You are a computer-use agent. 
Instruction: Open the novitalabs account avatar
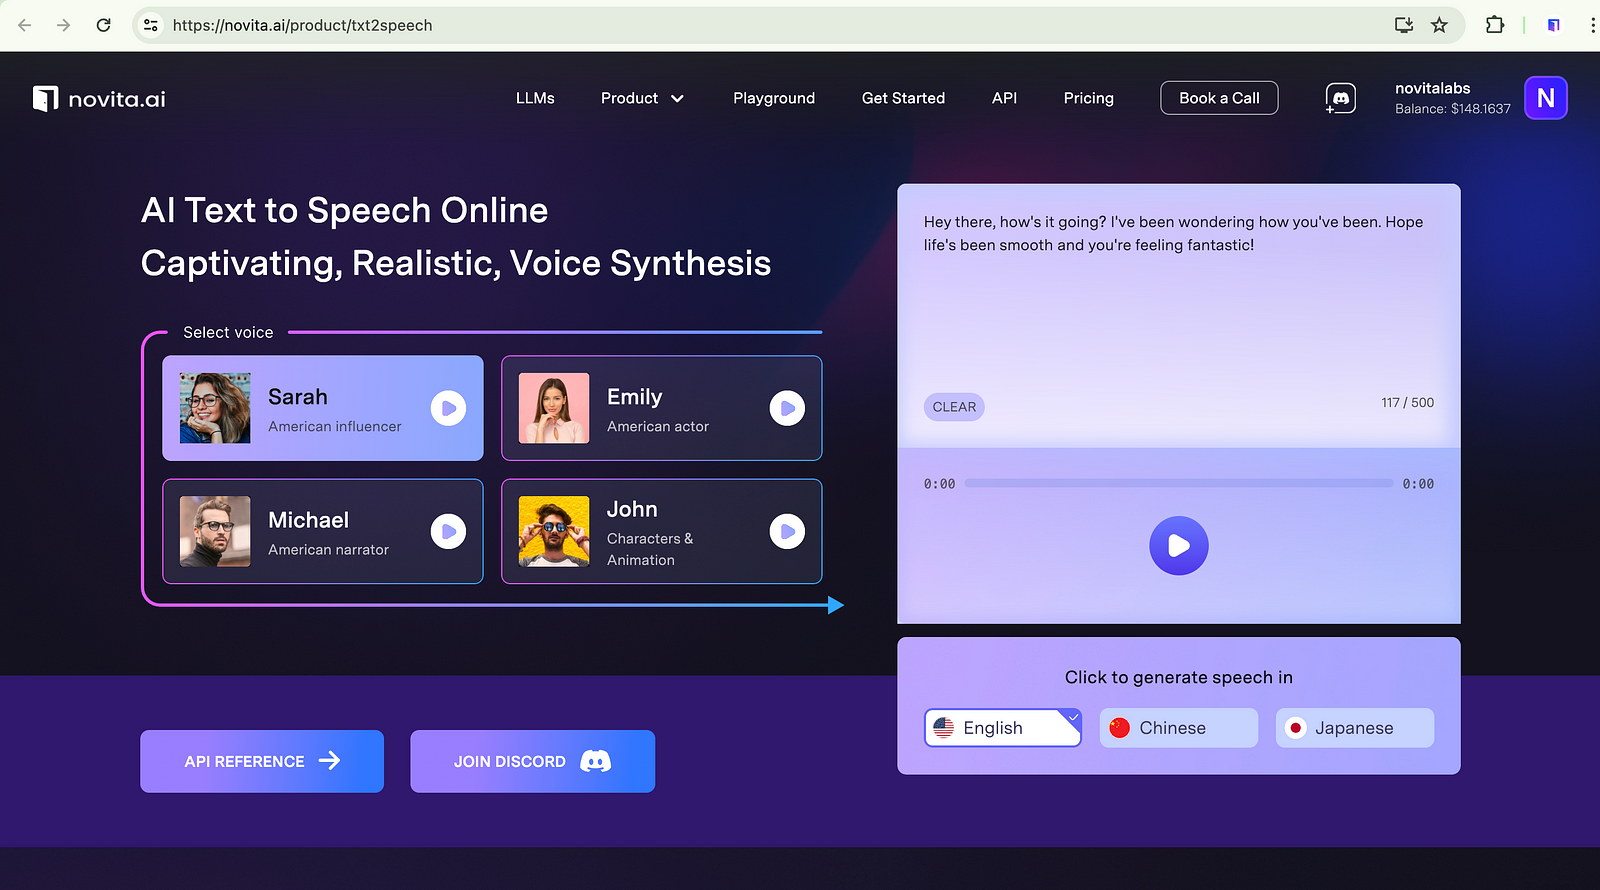(x=1545, y=98)
